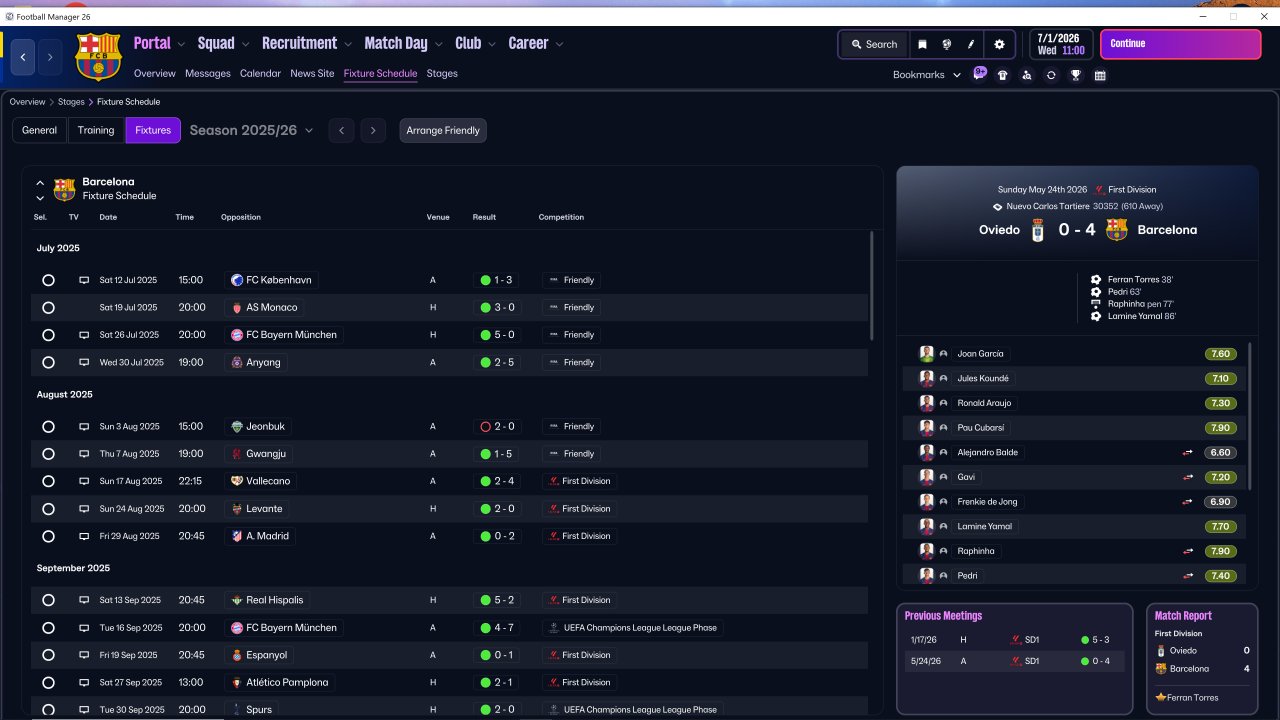Expand the Portal menu dropdown arrow
This screenshot has height=720, width=1280.
181,44
